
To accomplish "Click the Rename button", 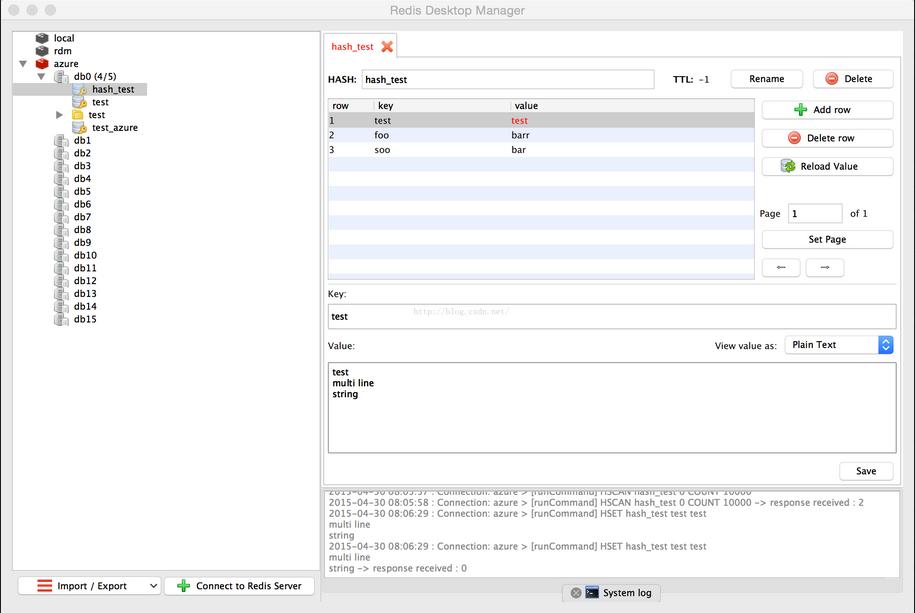I will coord(767,79).
